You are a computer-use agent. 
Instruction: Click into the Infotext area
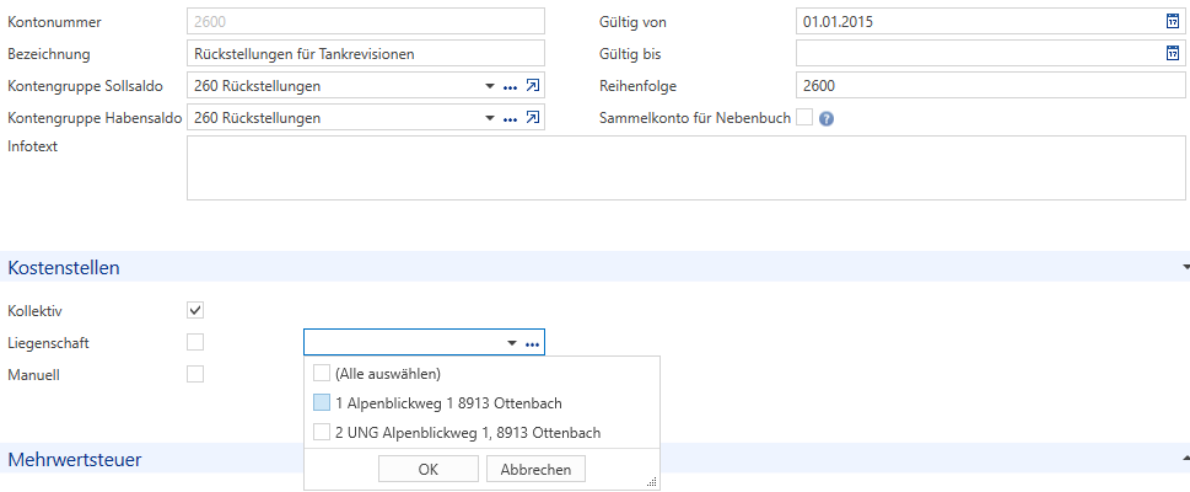(686, 168)
